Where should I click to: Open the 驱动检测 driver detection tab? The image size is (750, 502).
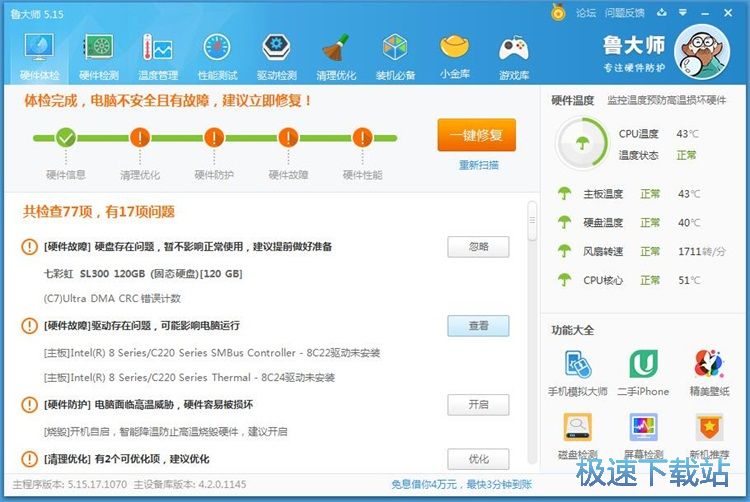tap(276, 56)
